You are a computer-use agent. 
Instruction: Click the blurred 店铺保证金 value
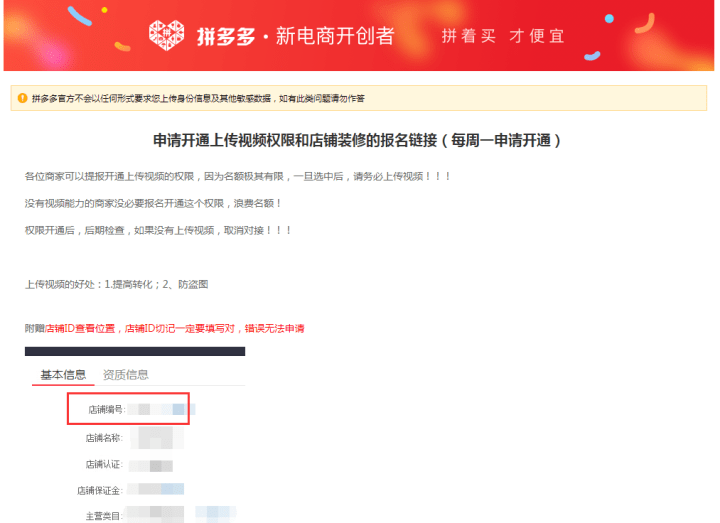click(x=156, y=489)
